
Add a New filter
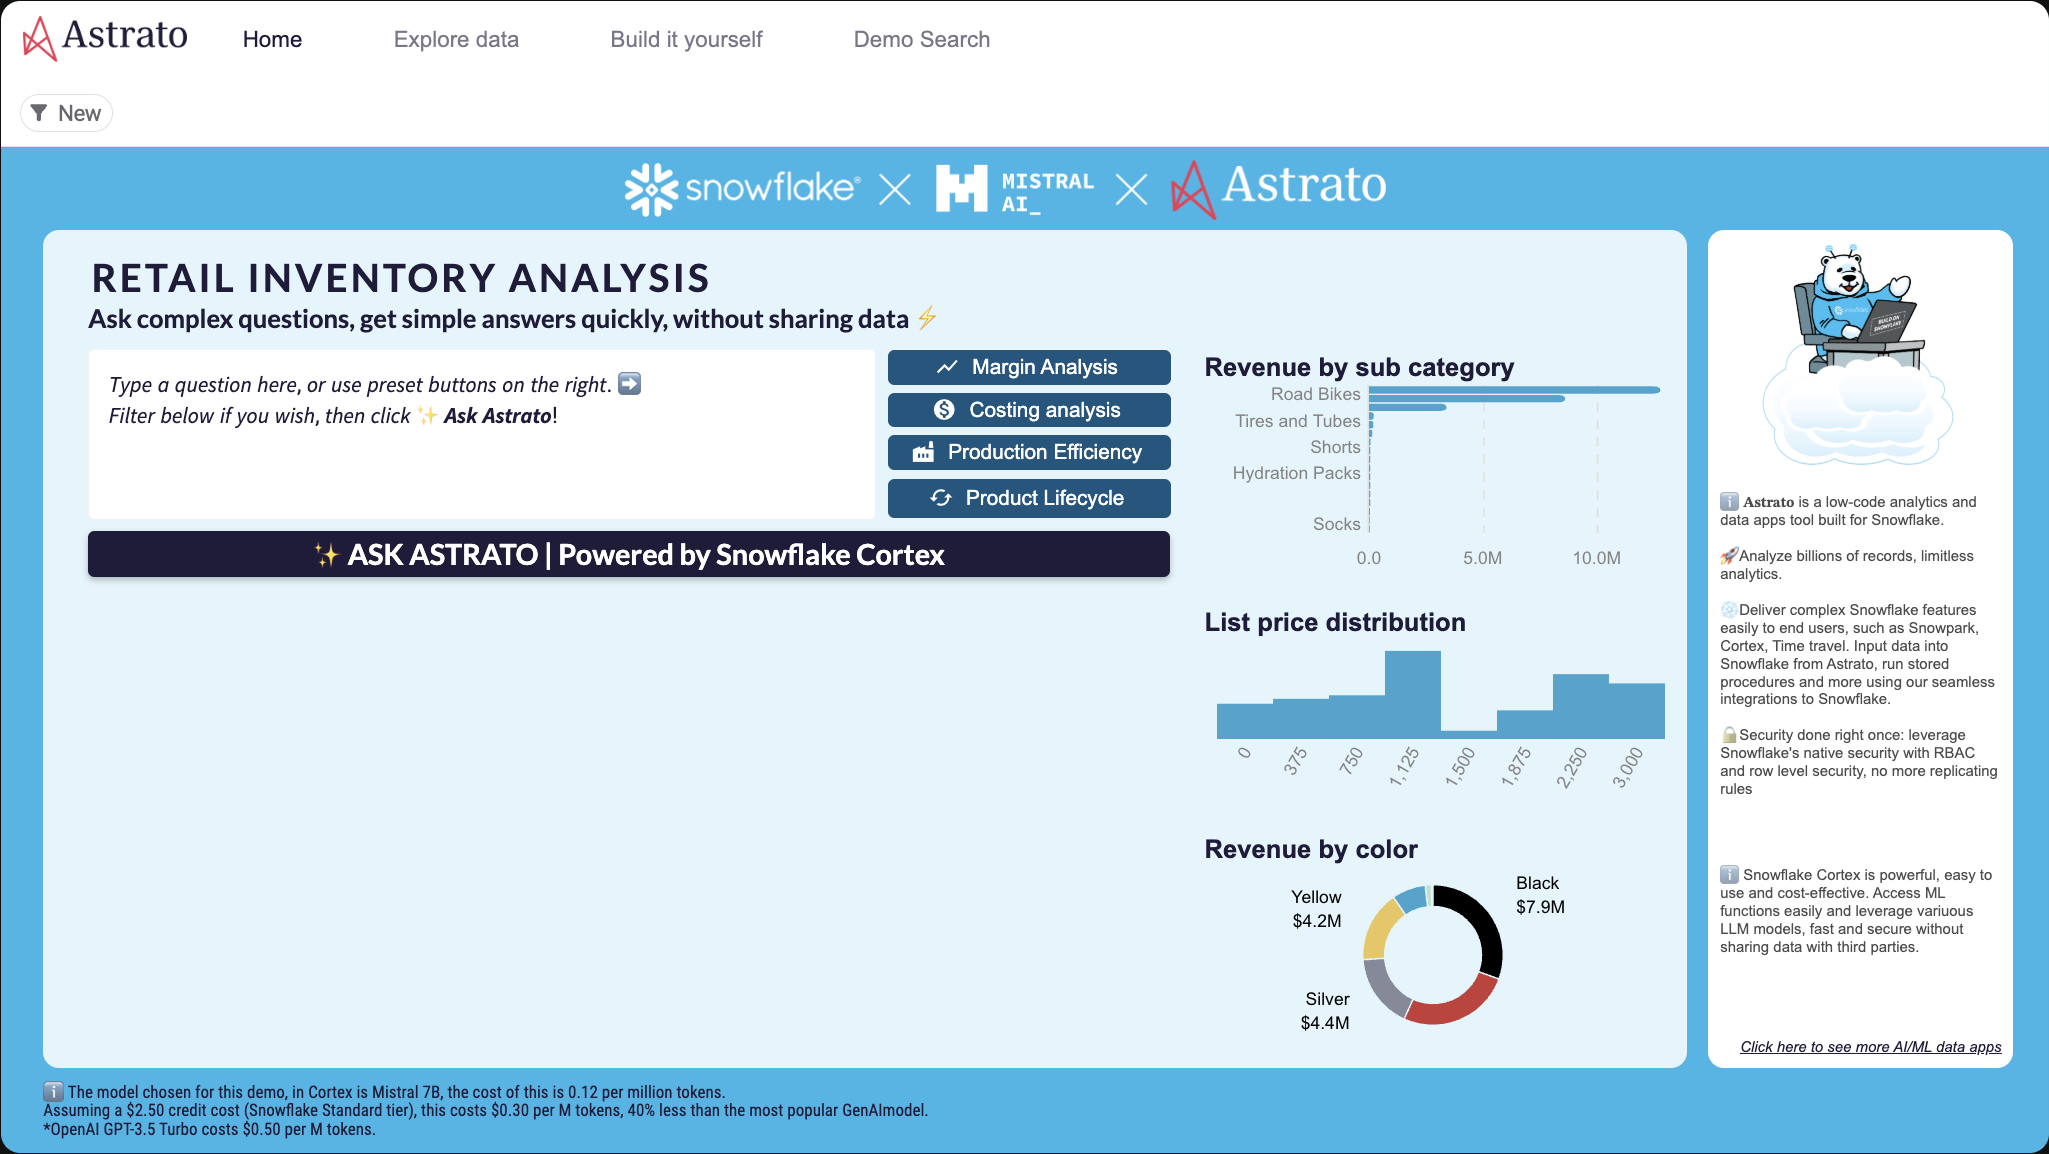[66, 113]
